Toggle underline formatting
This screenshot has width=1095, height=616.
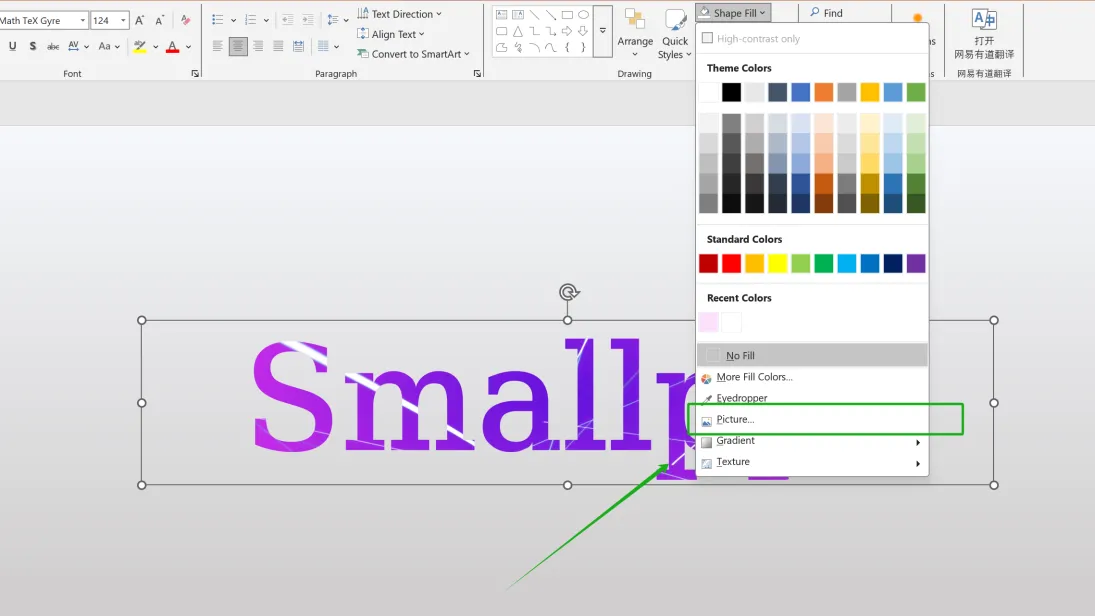pyautogui.click(x=12, y=46)
